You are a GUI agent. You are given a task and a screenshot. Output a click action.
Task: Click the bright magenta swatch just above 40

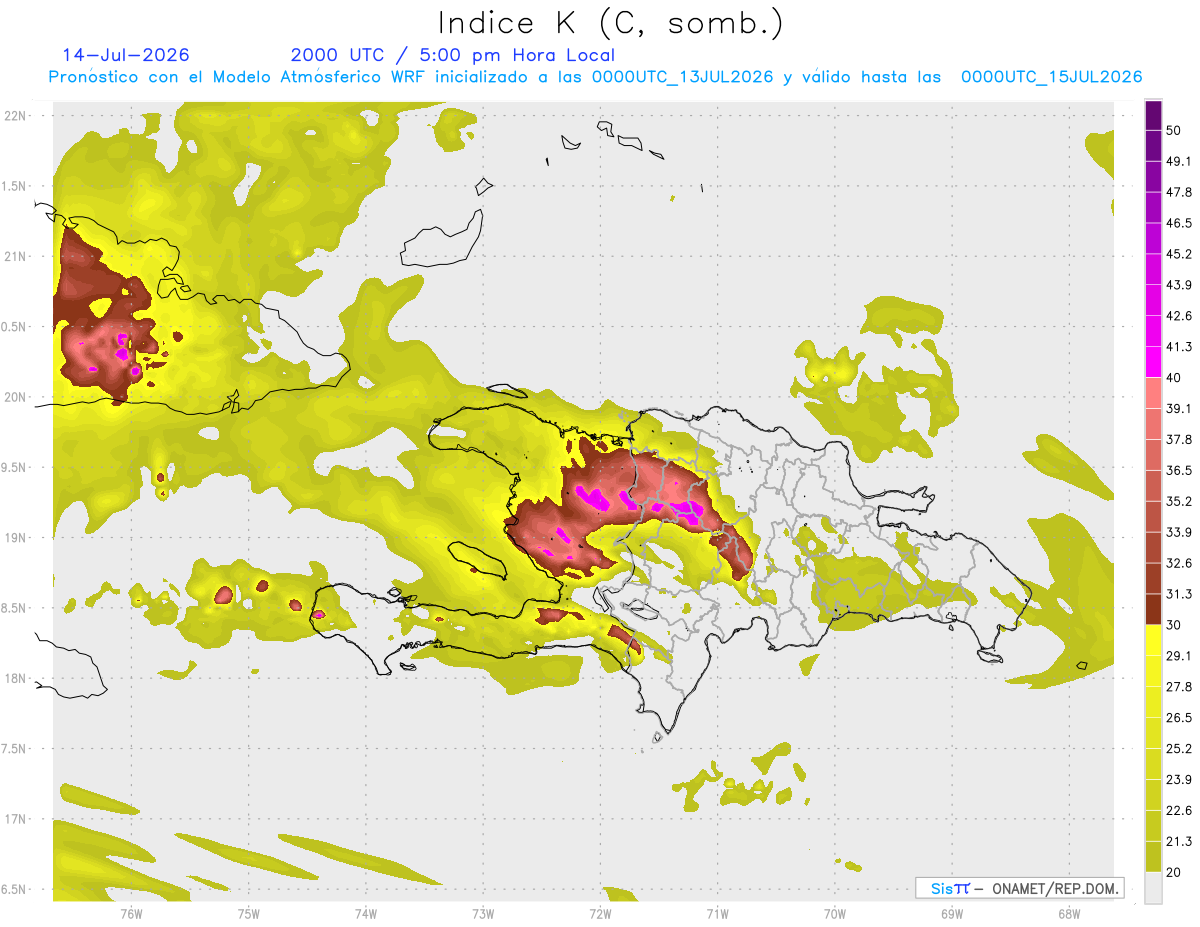1154,362
